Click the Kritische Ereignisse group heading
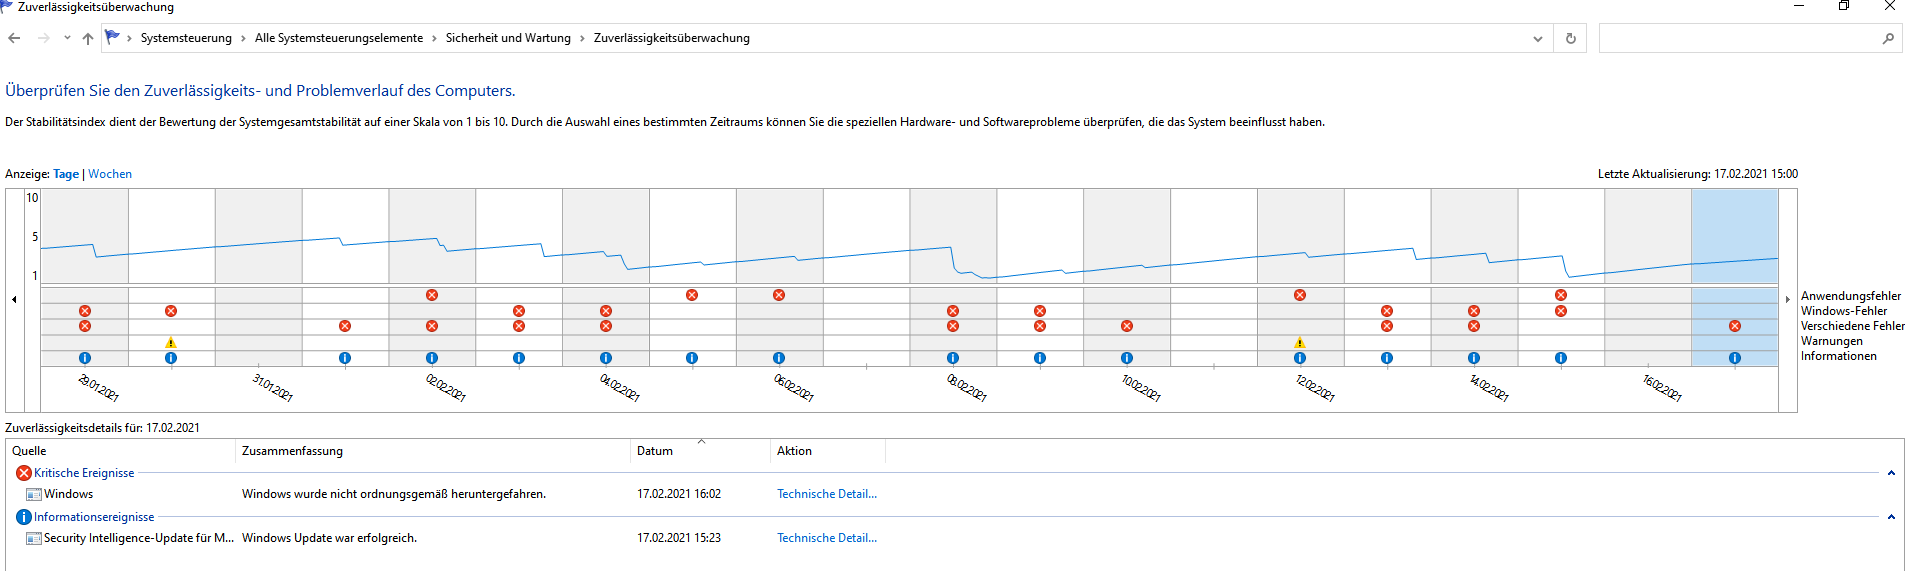The image size is (1914, 571). point(84,473)
